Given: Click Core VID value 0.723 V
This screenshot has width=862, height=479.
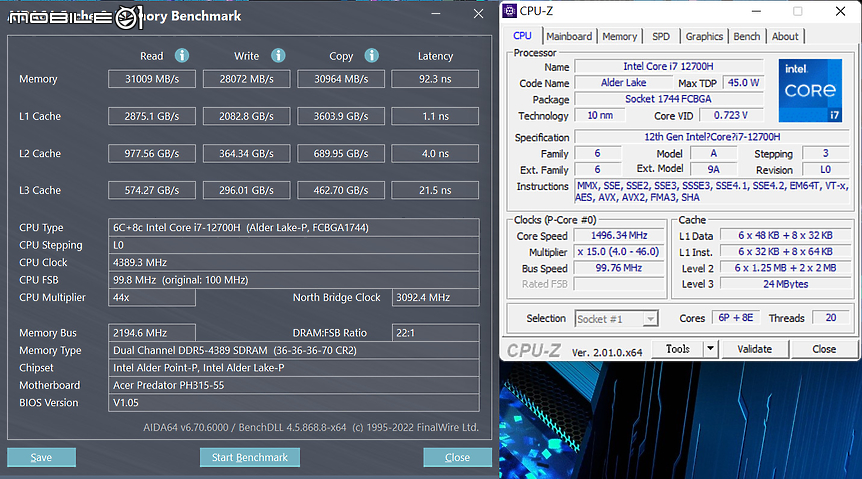Looking at the screenshot, I should click(731, 115).
